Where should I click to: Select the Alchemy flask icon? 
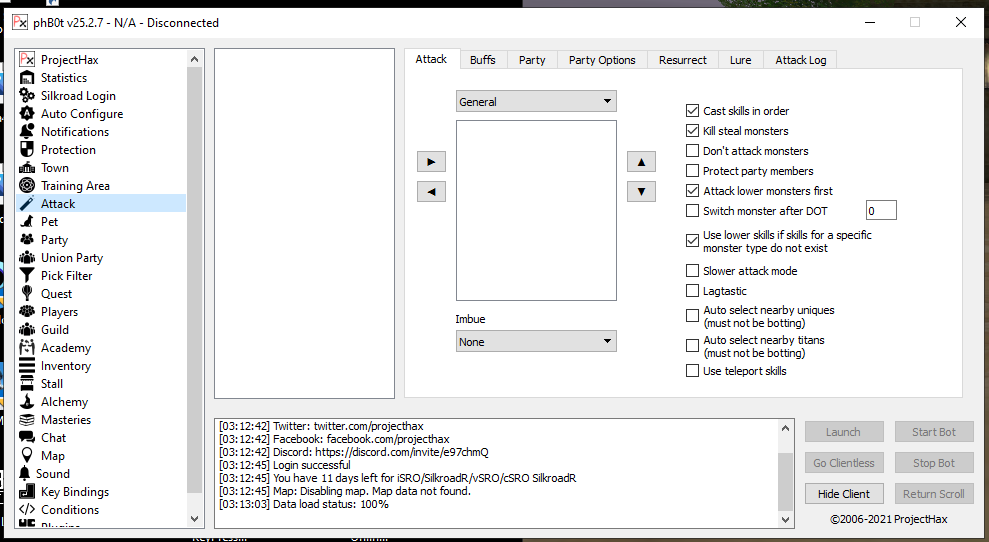point(28,402)
